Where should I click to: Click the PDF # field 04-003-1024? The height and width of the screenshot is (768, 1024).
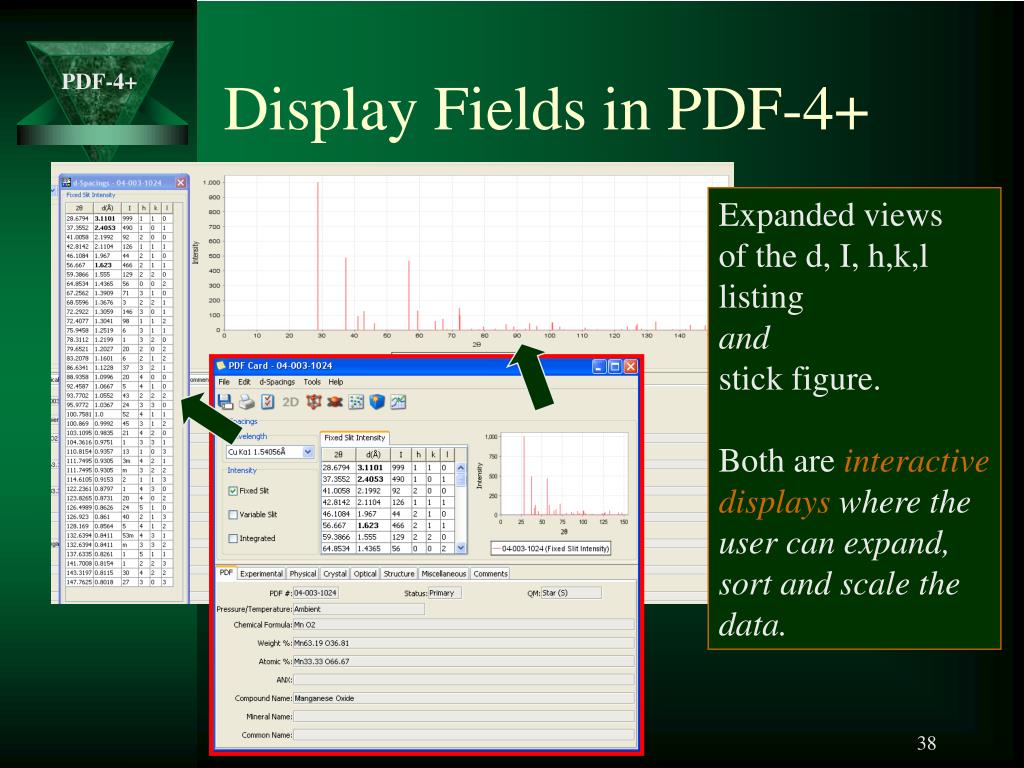click(315, 593)
